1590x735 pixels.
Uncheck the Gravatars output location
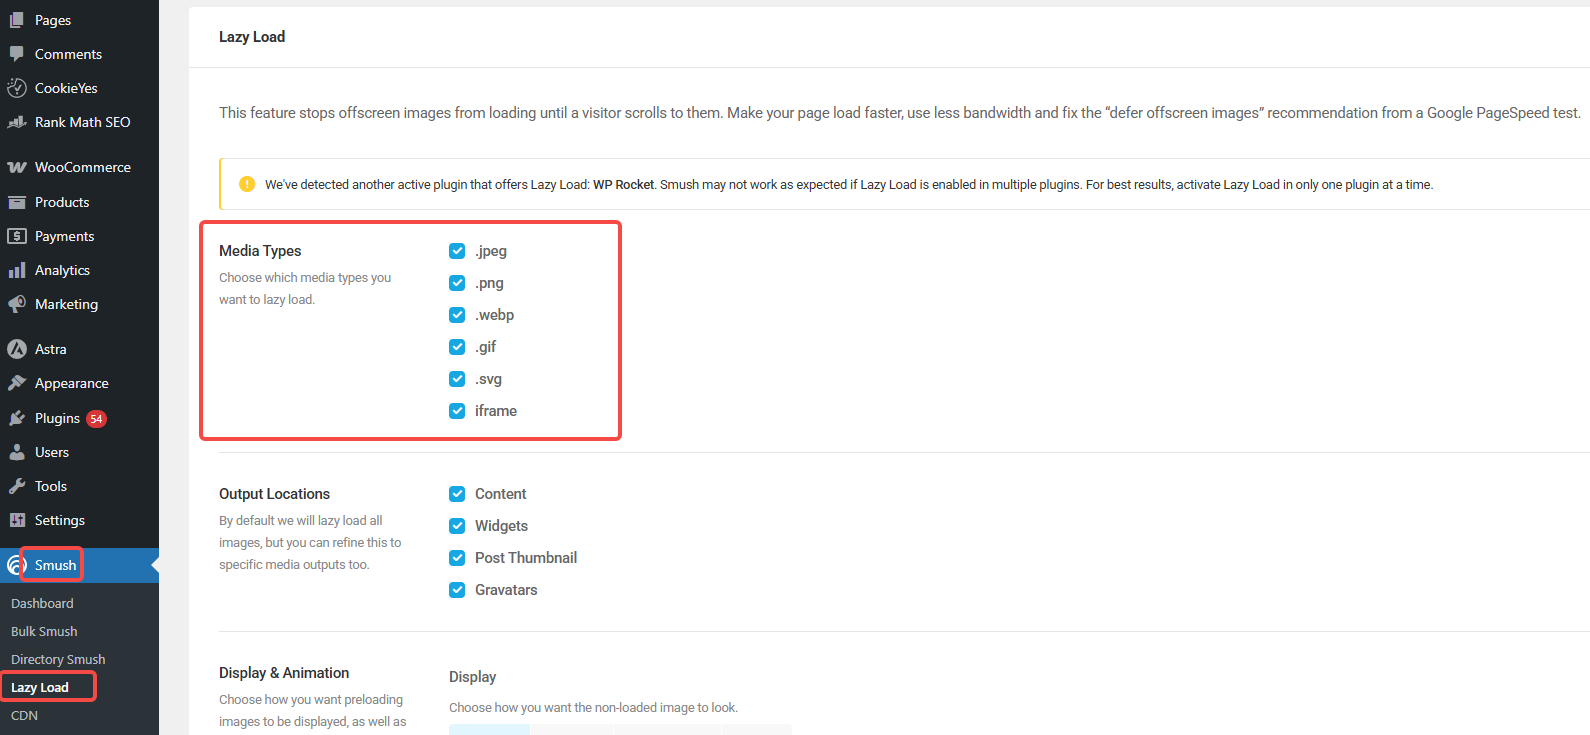(457, 590)
